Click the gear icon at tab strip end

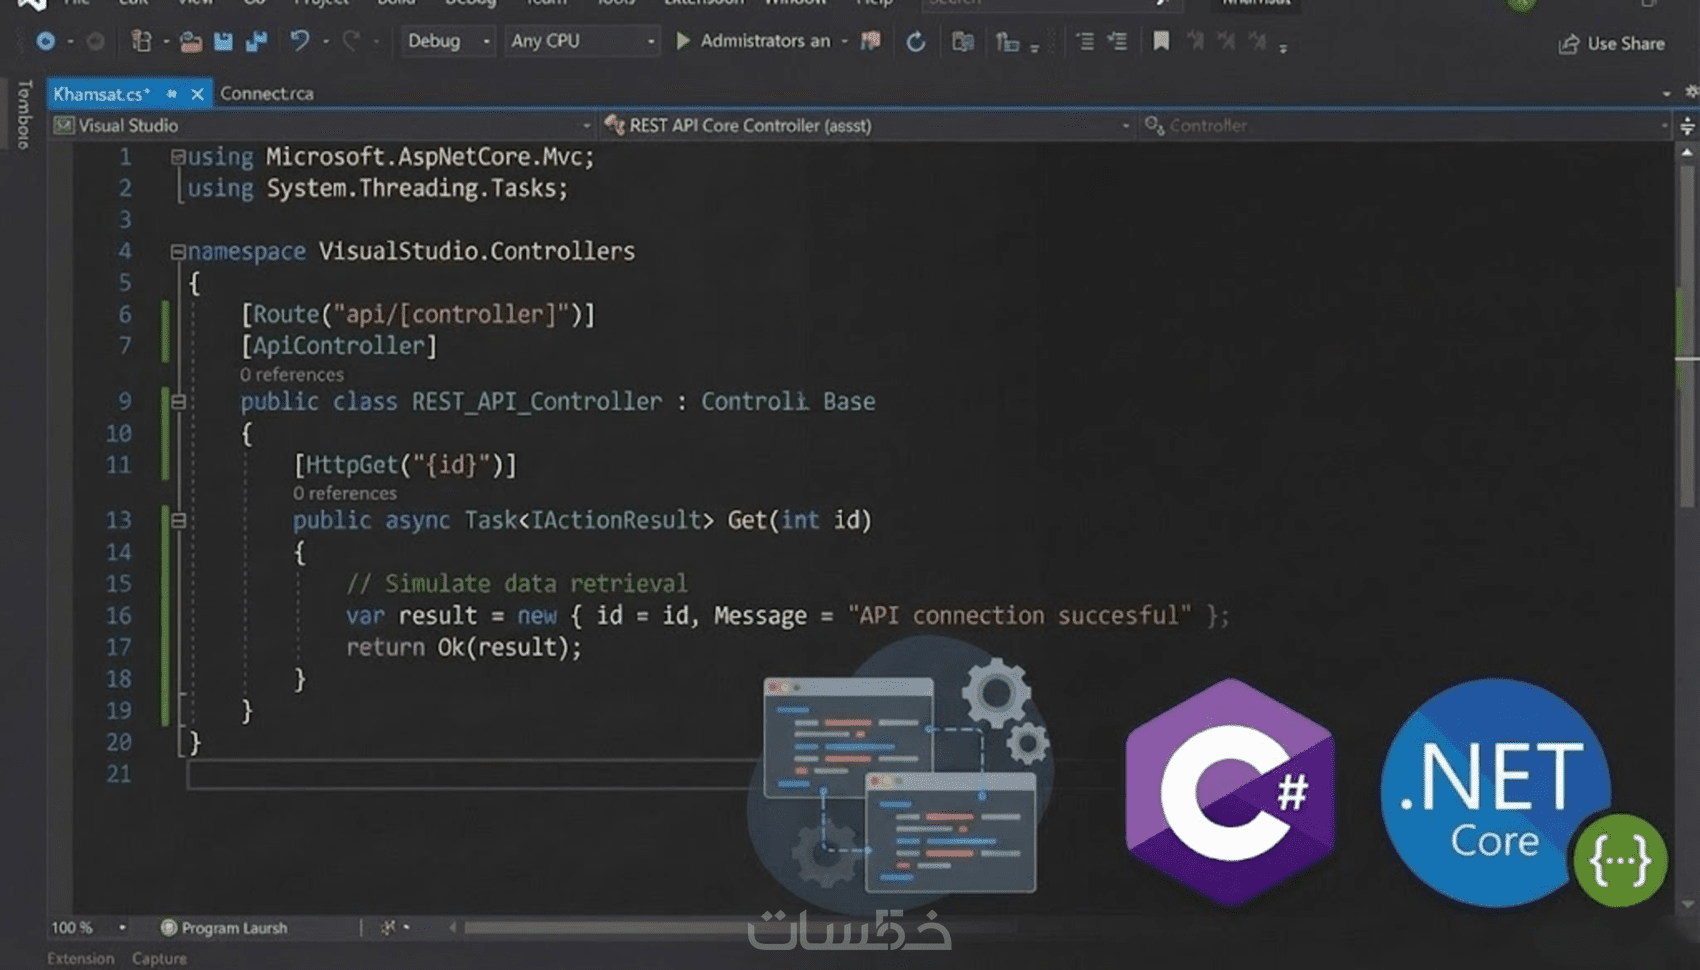point(1691,92)
